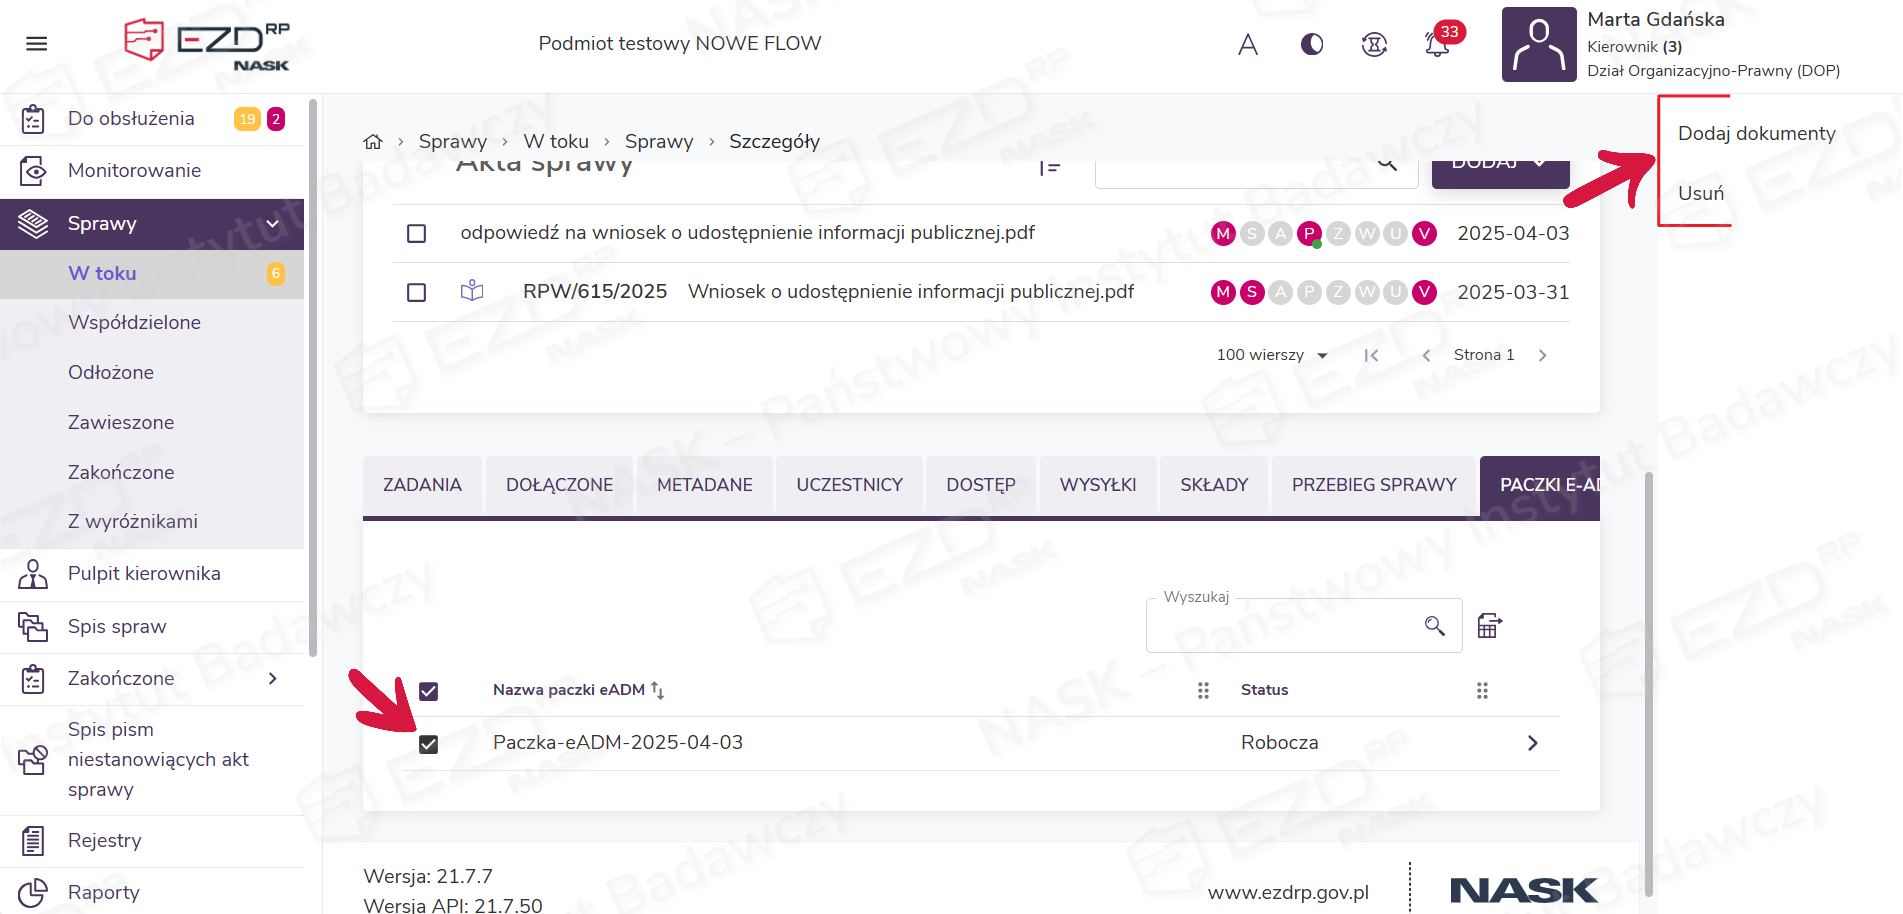Click the search magnifier in Wyszukaj field

(x=1434, y=626)
